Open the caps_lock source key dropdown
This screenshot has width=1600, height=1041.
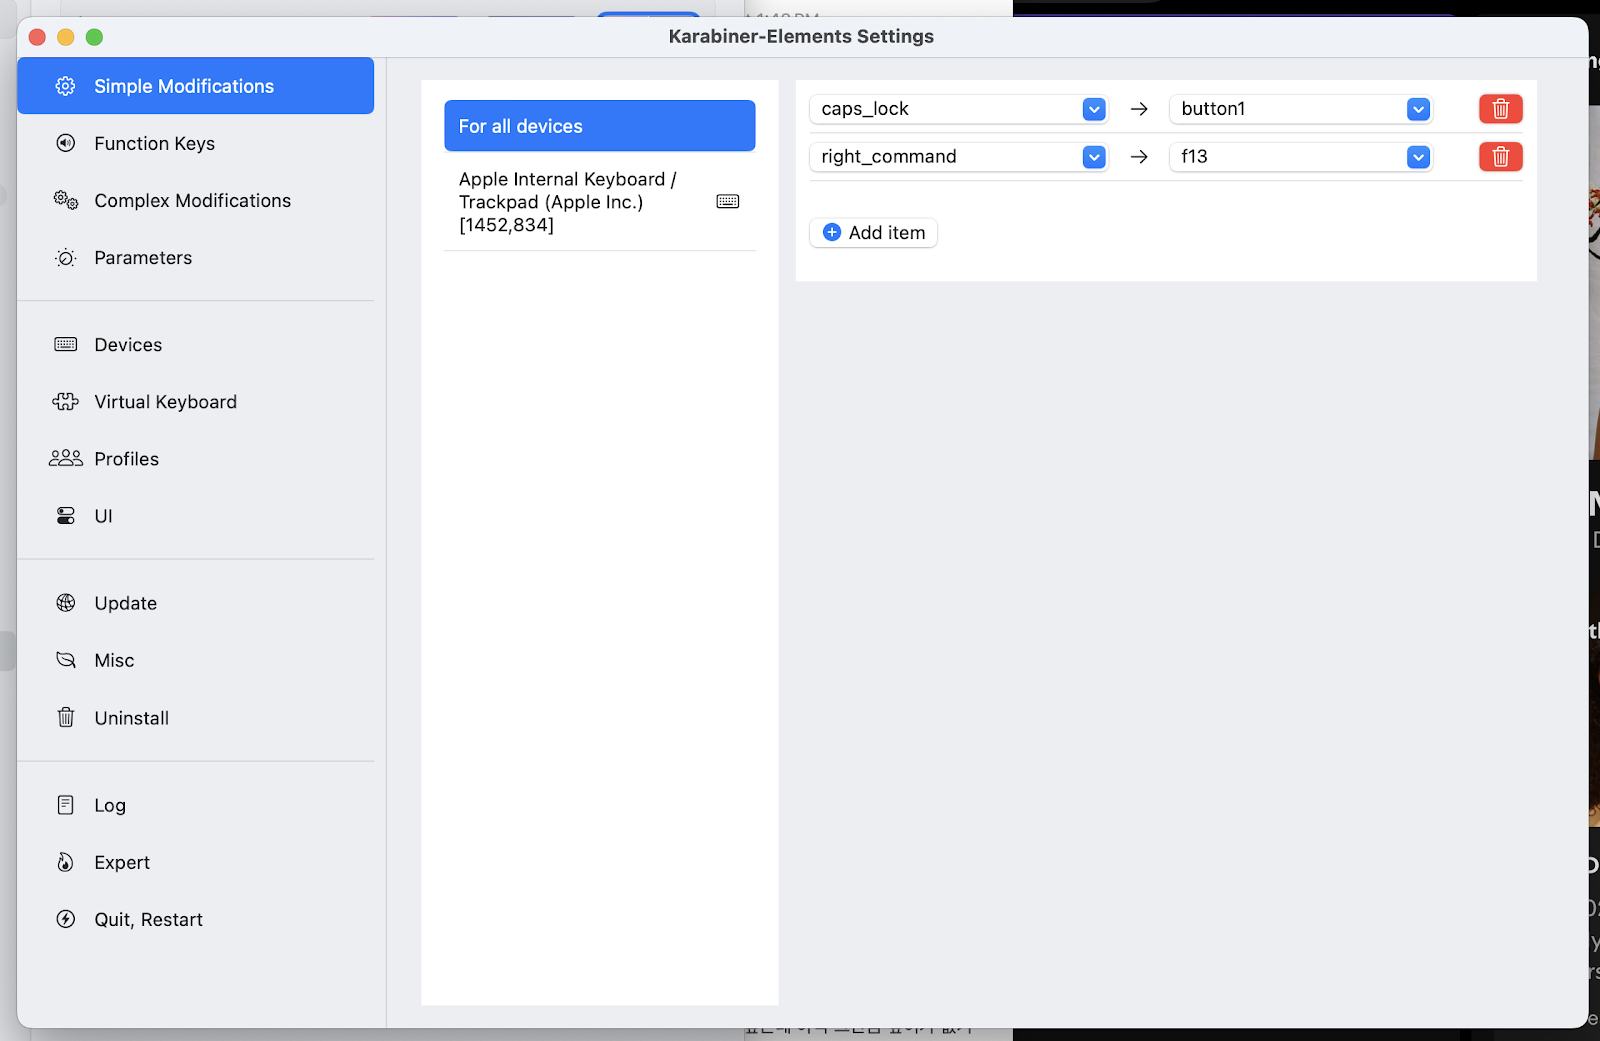(958, 108)
